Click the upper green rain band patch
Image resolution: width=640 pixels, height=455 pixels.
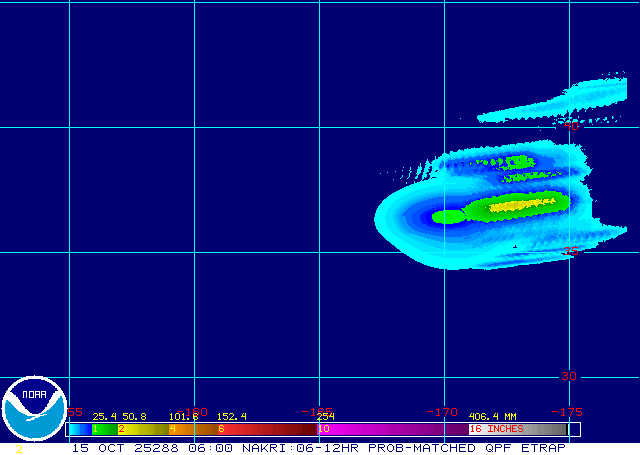coord(516,161)
